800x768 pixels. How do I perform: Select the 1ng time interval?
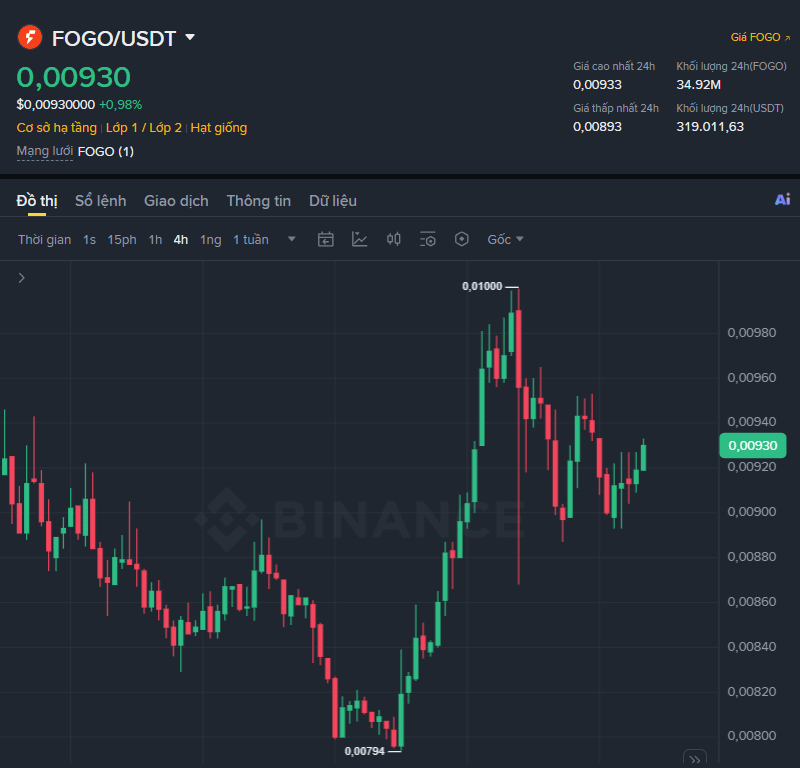(x=211, y=240)
